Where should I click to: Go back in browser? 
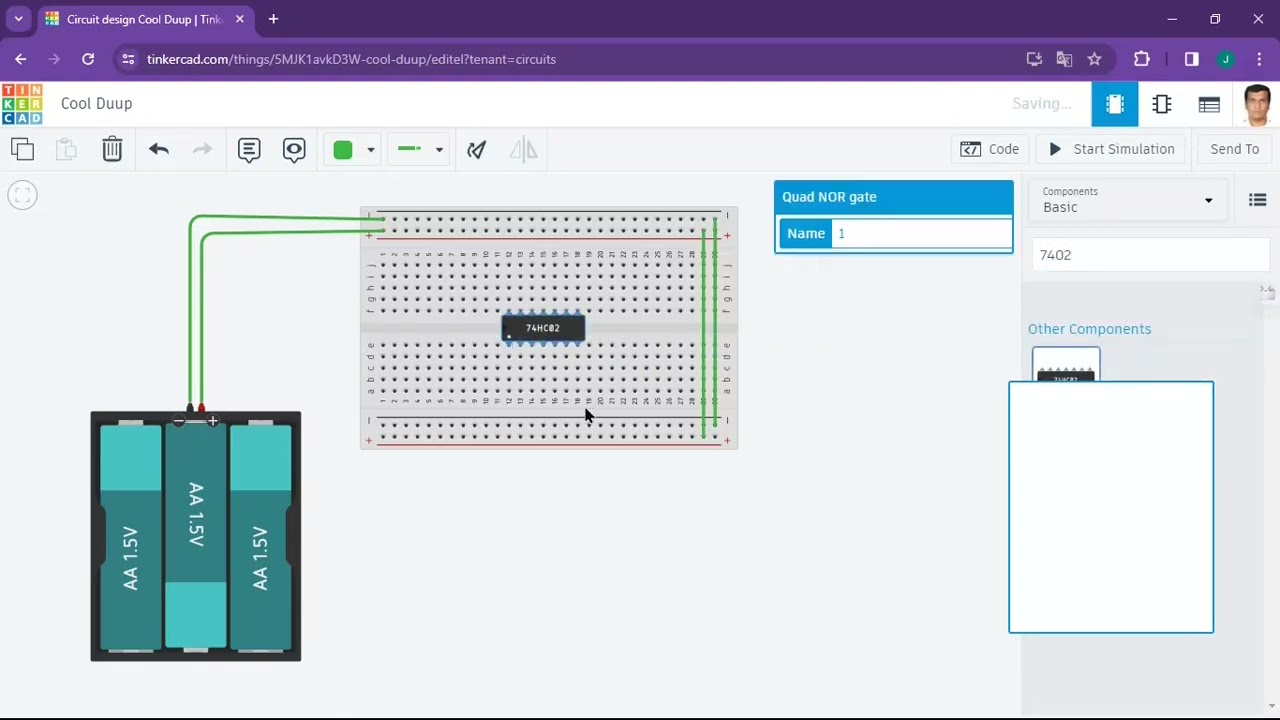pos(21,59)
